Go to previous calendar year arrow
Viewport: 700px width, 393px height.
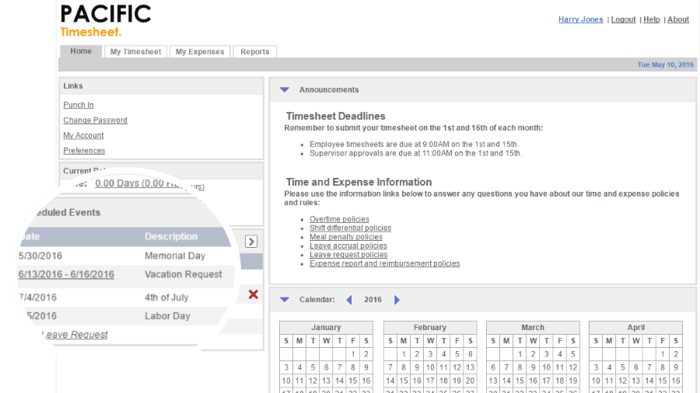(x=349, y=300)
